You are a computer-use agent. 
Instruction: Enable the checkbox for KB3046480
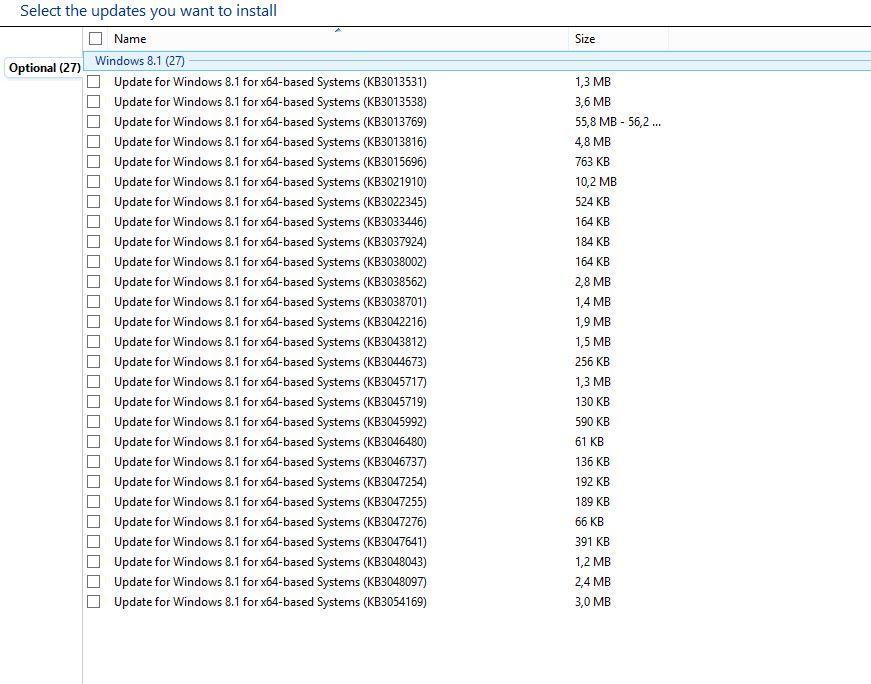tap(94, 442)
